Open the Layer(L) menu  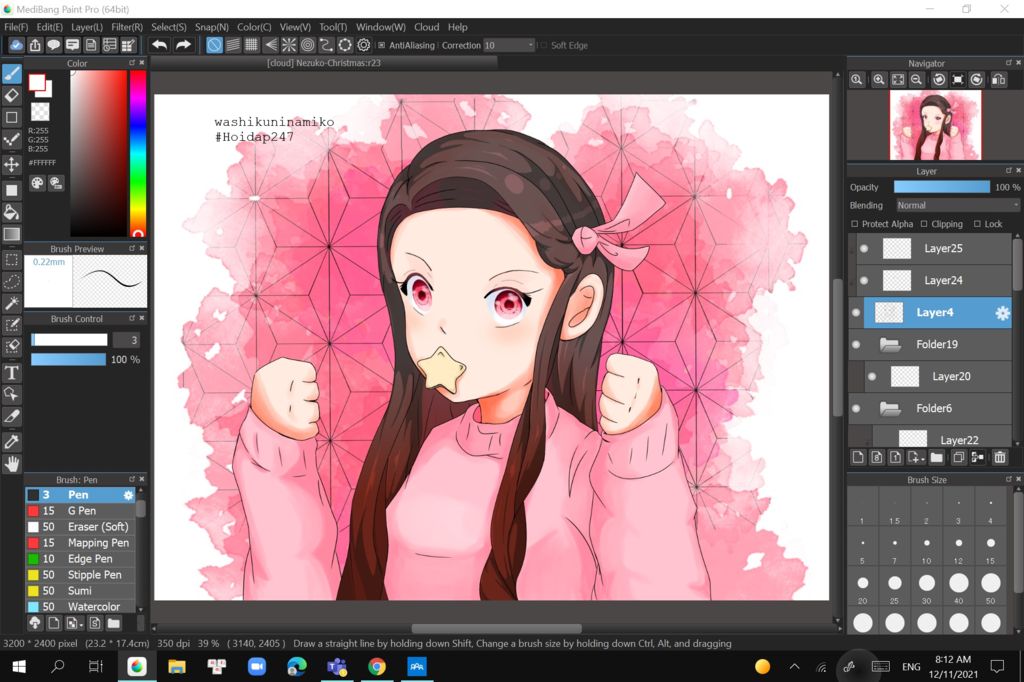87,27
